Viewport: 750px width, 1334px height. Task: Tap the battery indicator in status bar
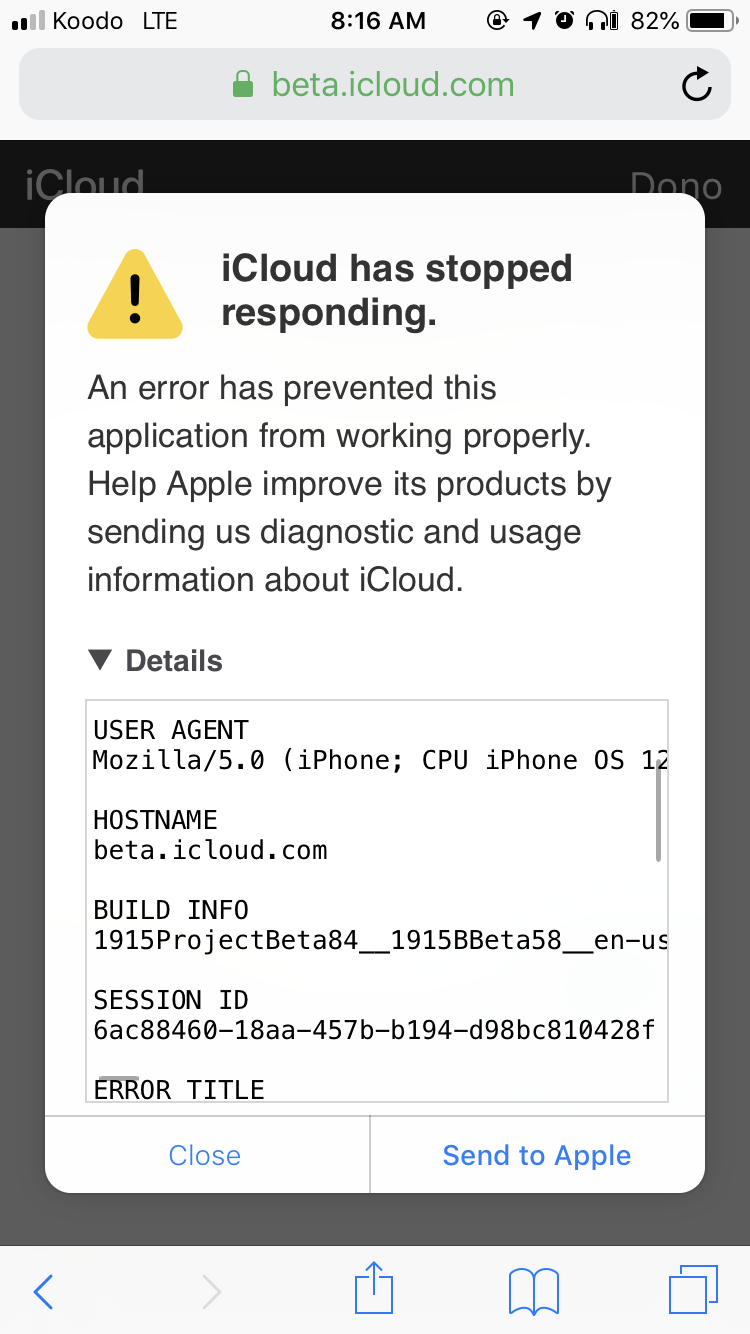click(711, 20)
